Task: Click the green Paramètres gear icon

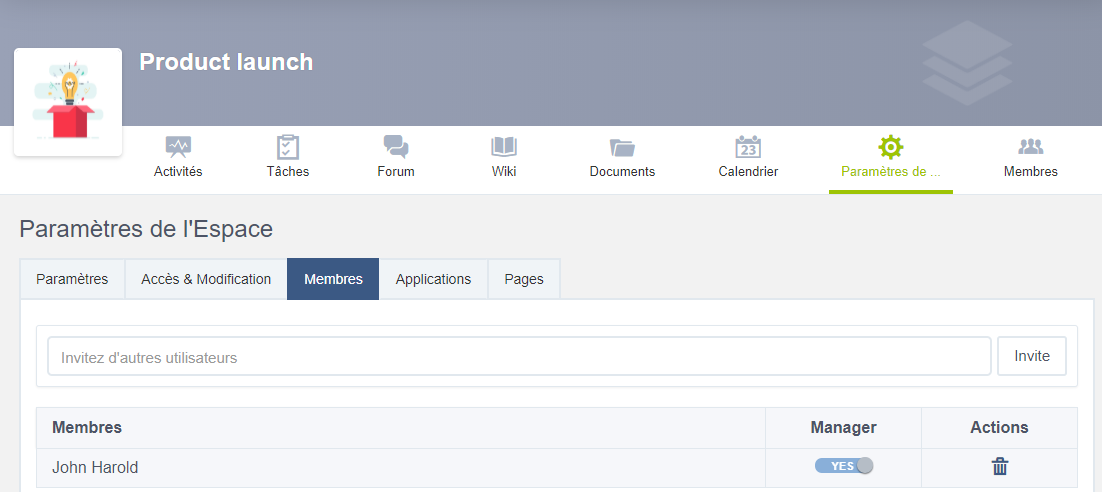Action: [x=890, y=148]
